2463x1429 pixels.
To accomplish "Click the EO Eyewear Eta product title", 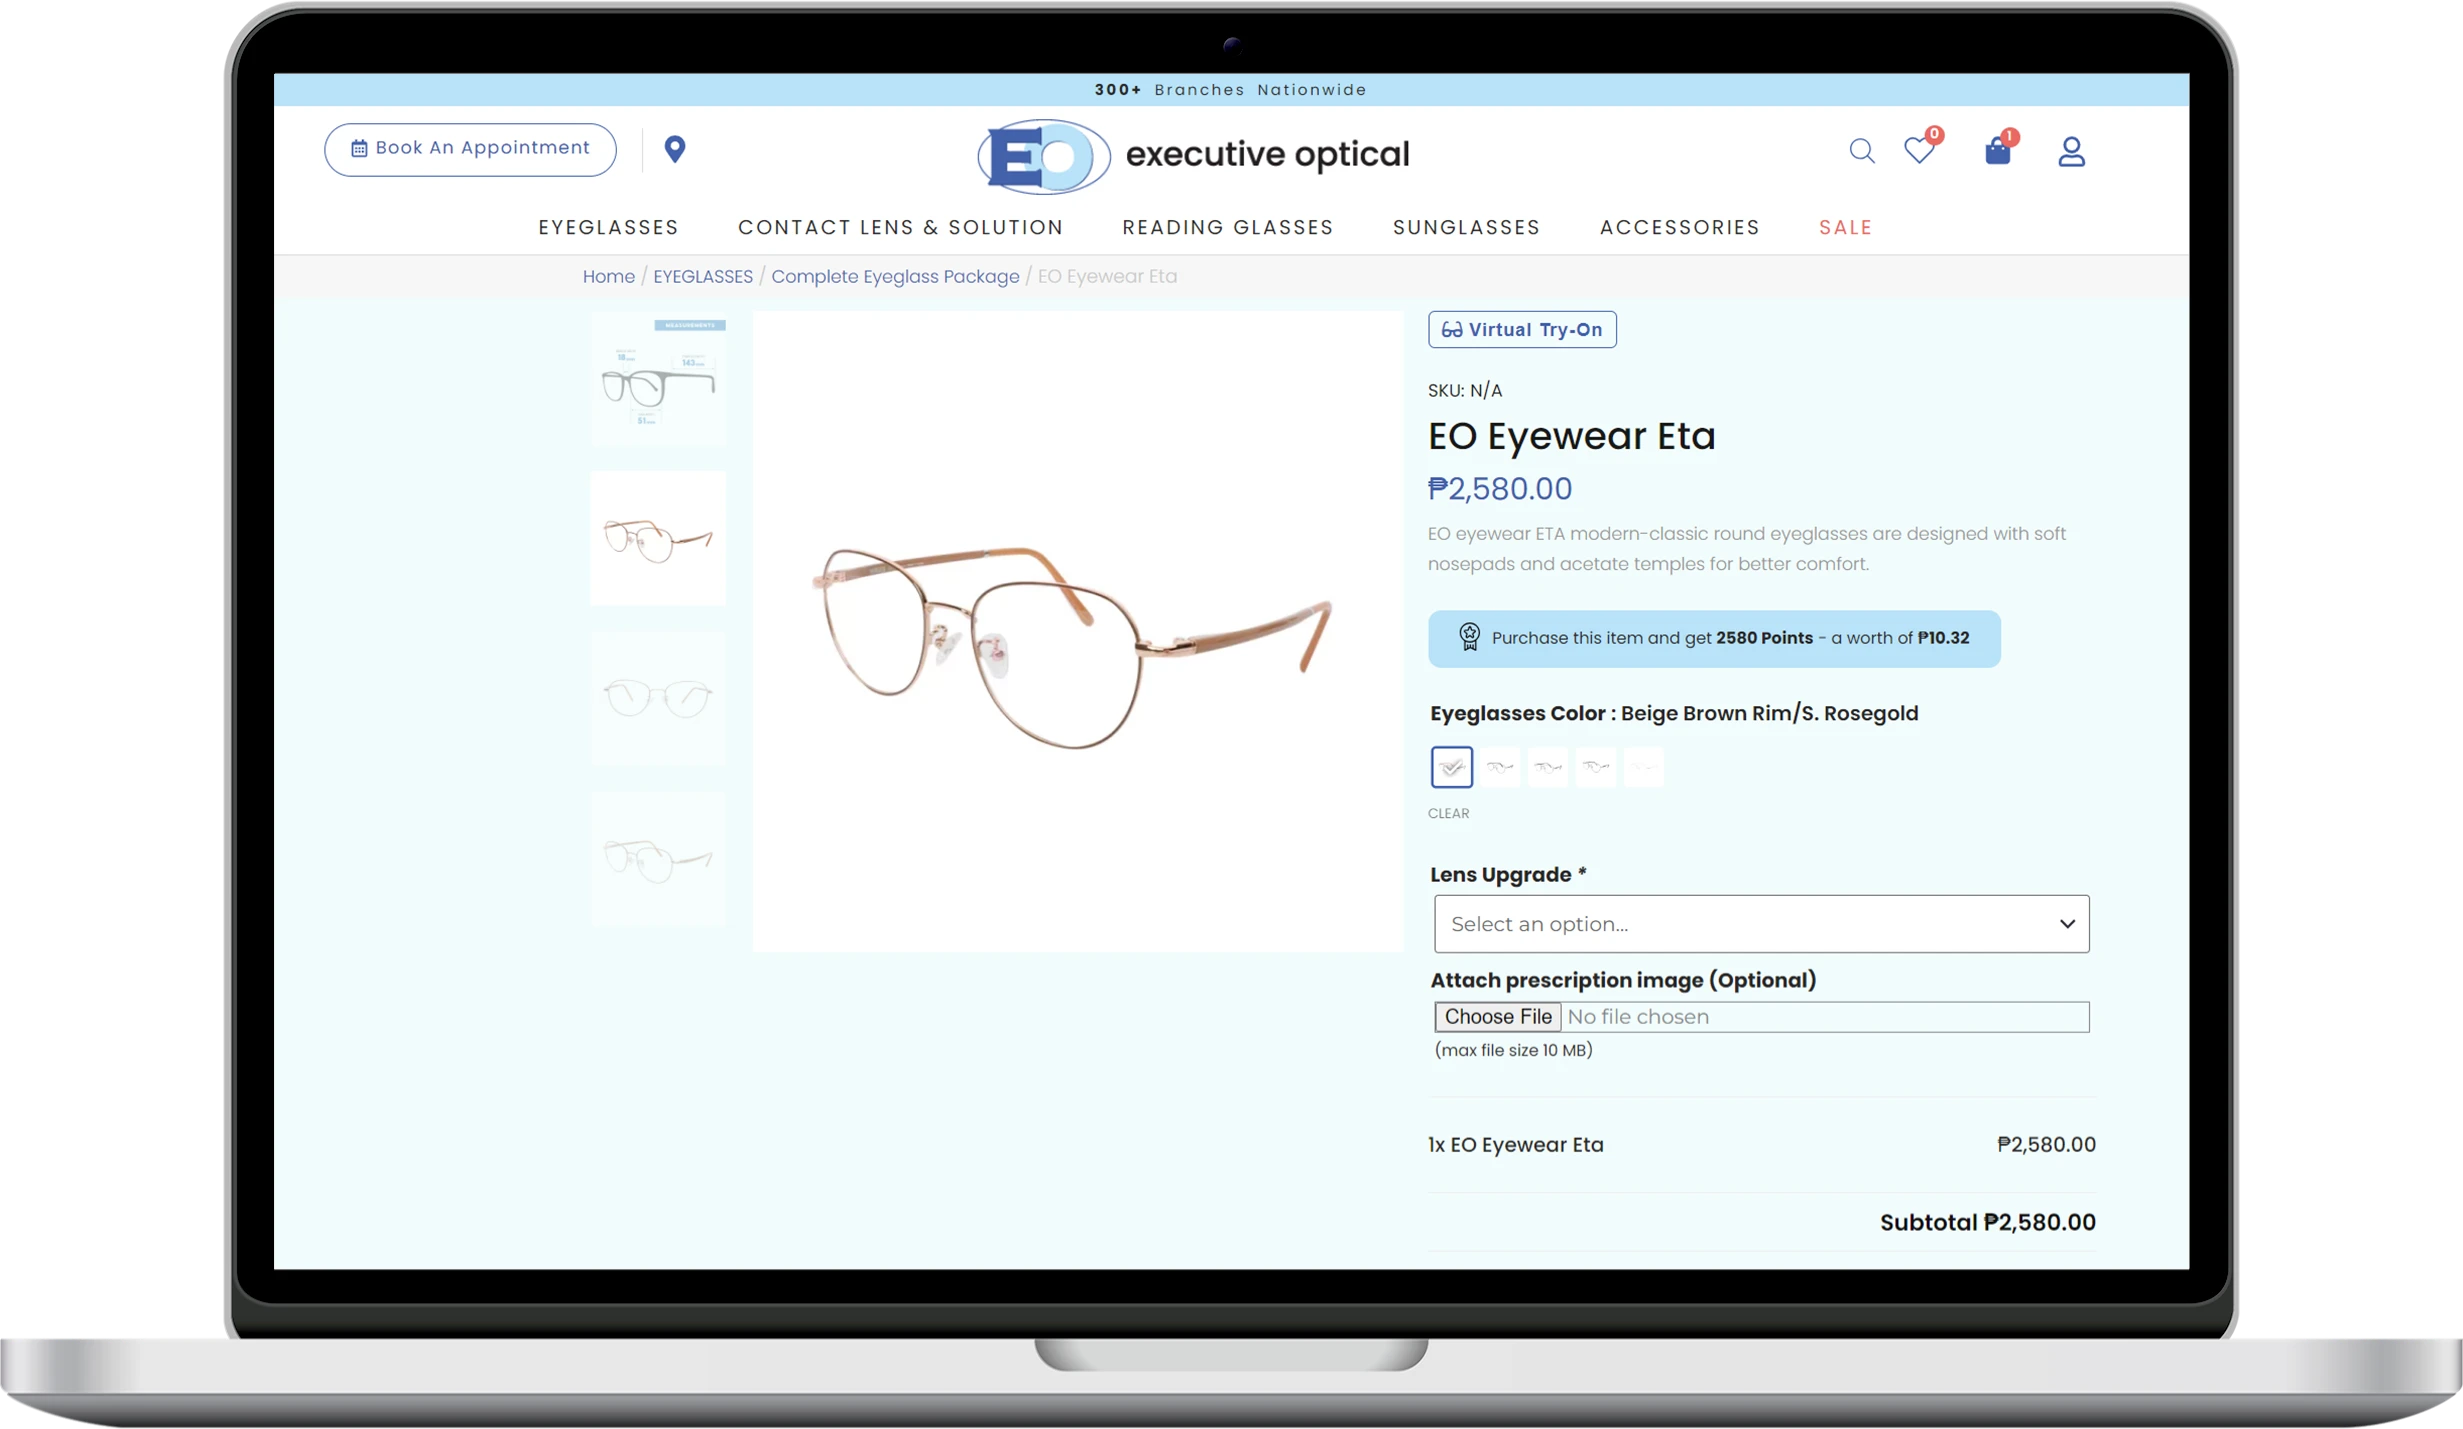I will pos(1570,437).
